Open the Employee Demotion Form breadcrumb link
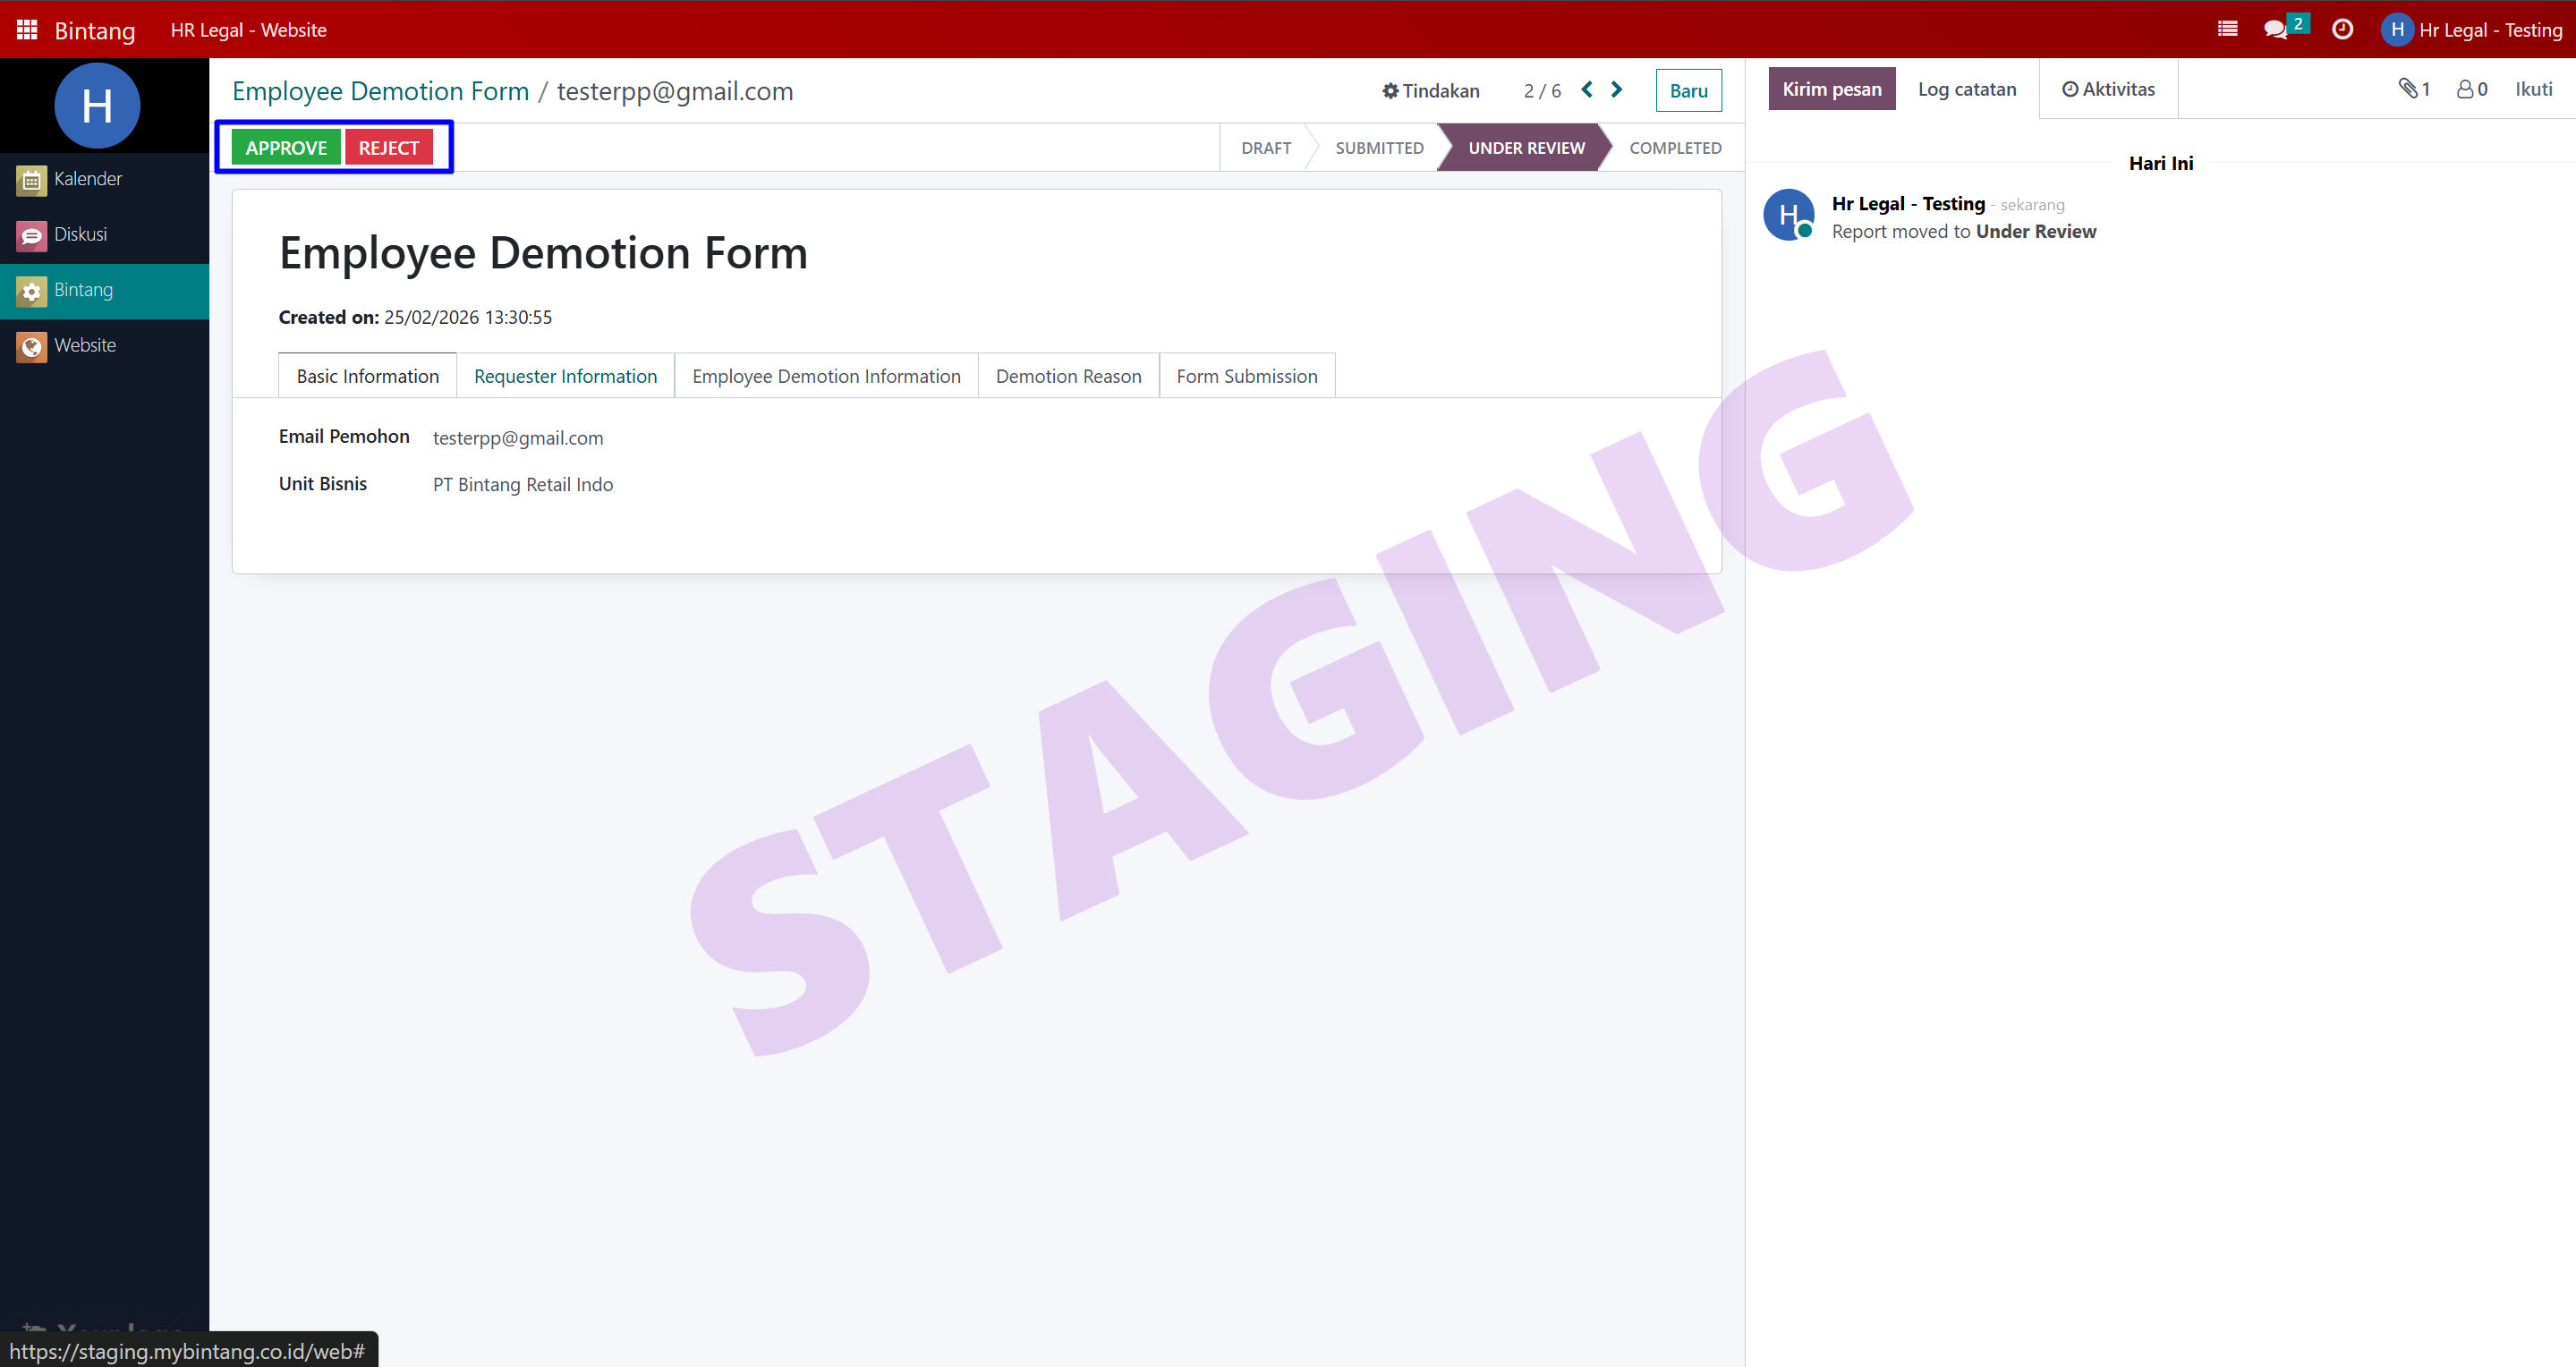The image size is (2576, 1367). click(380, 91)
